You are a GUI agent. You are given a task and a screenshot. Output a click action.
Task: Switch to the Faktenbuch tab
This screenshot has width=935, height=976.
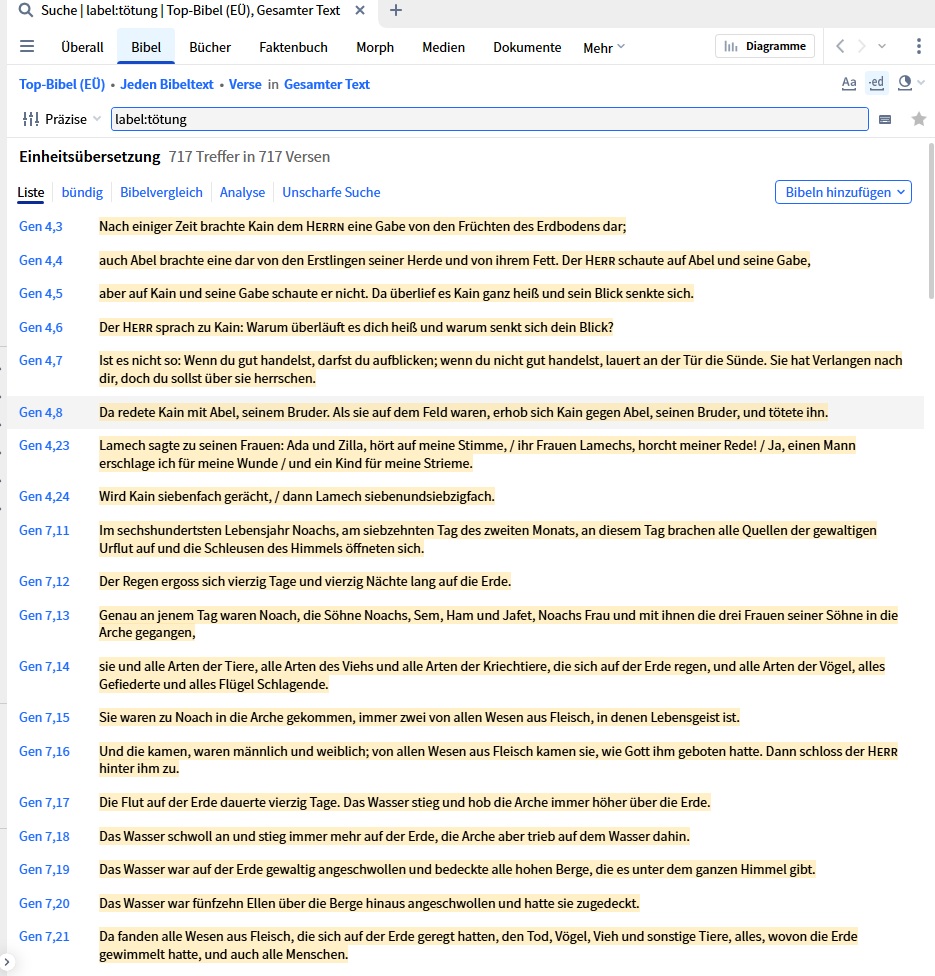293,47
